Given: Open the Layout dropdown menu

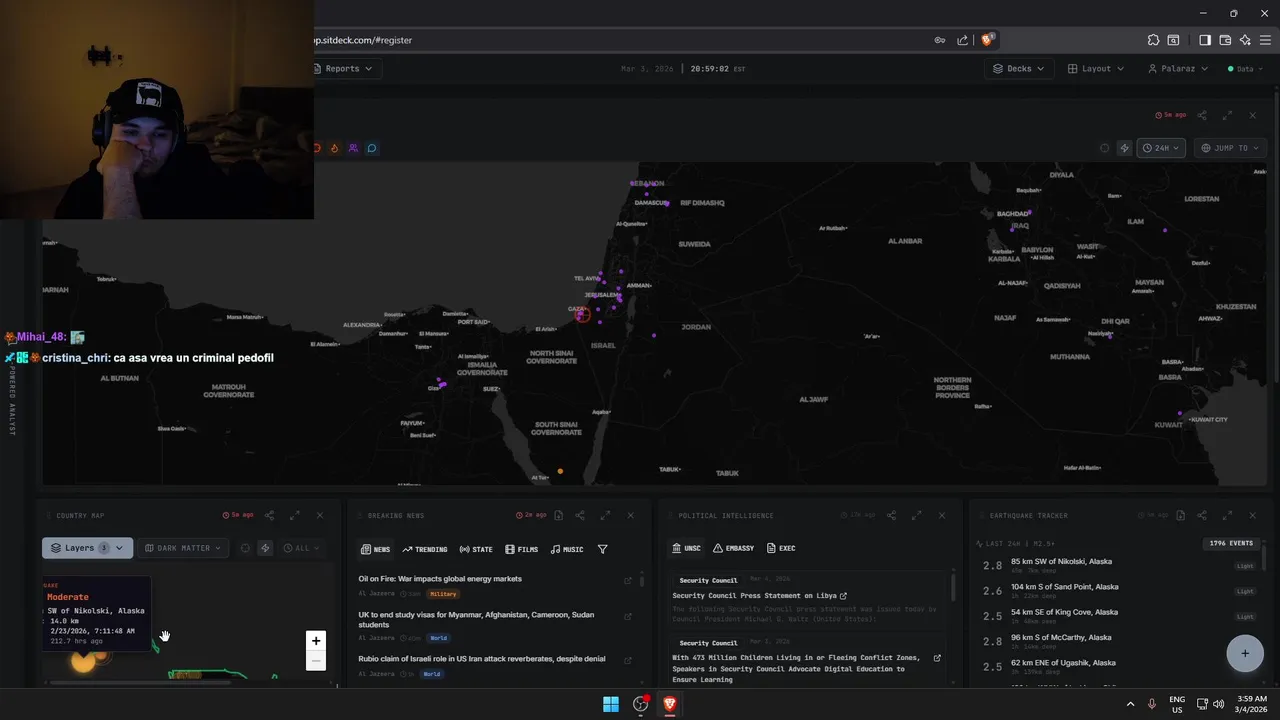Looking at the screenshot, I should pos(1096,69).
